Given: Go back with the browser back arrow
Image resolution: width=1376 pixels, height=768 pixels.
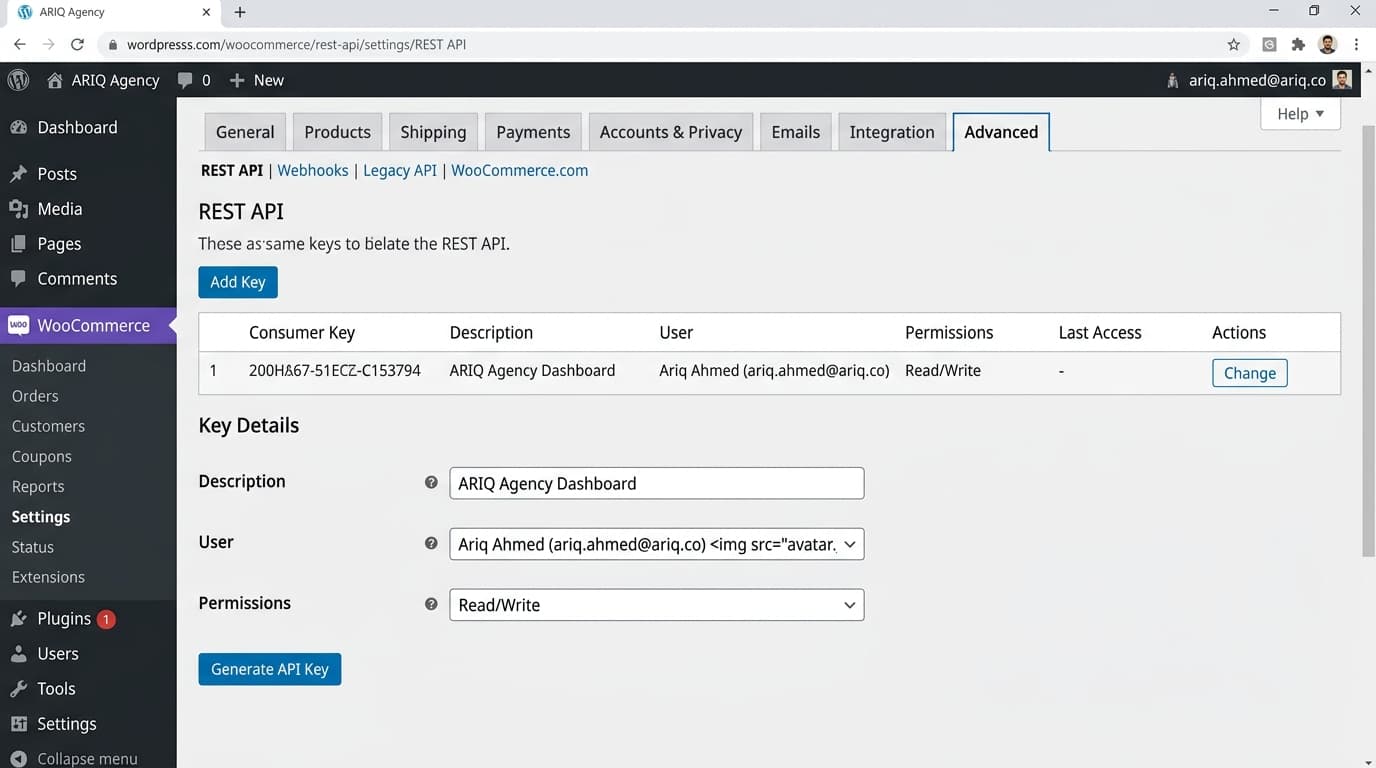Looking at the screenshot, I should coord(19,44).
